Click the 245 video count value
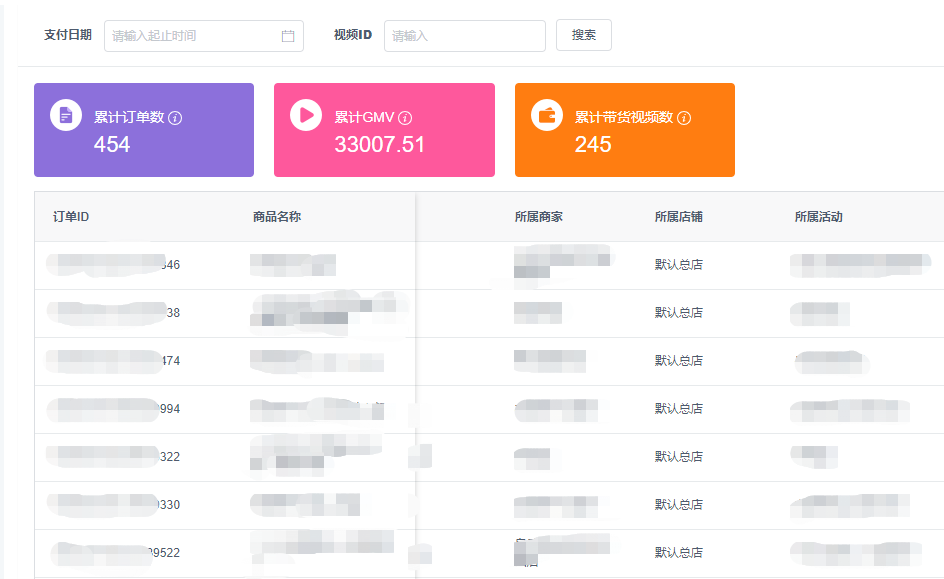This screenshot has height=579, width=944. point(593,145)
